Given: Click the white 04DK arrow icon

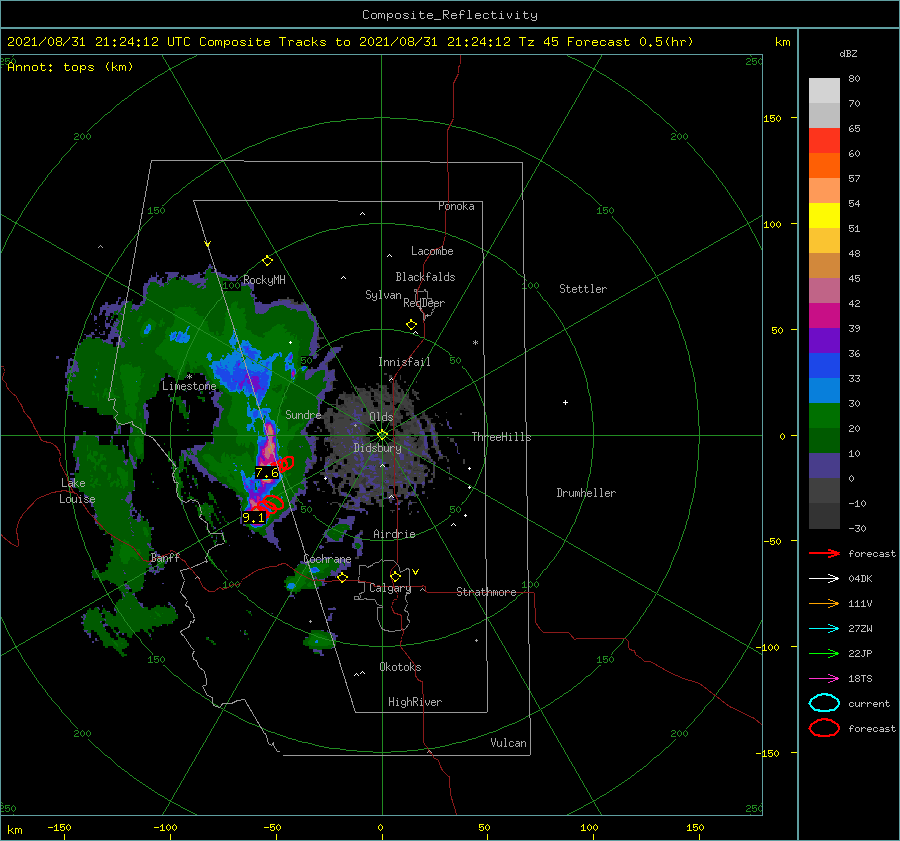Looking at the screenshot, I should [824, 578].
